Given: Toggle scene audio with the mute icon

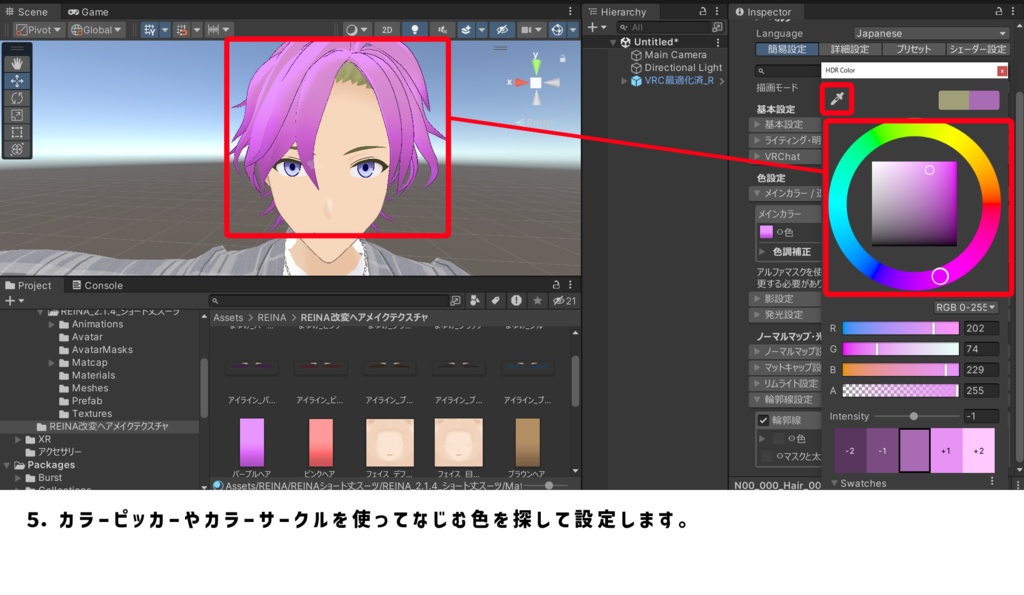Looking at the screenshot, I should click(443, 29).
